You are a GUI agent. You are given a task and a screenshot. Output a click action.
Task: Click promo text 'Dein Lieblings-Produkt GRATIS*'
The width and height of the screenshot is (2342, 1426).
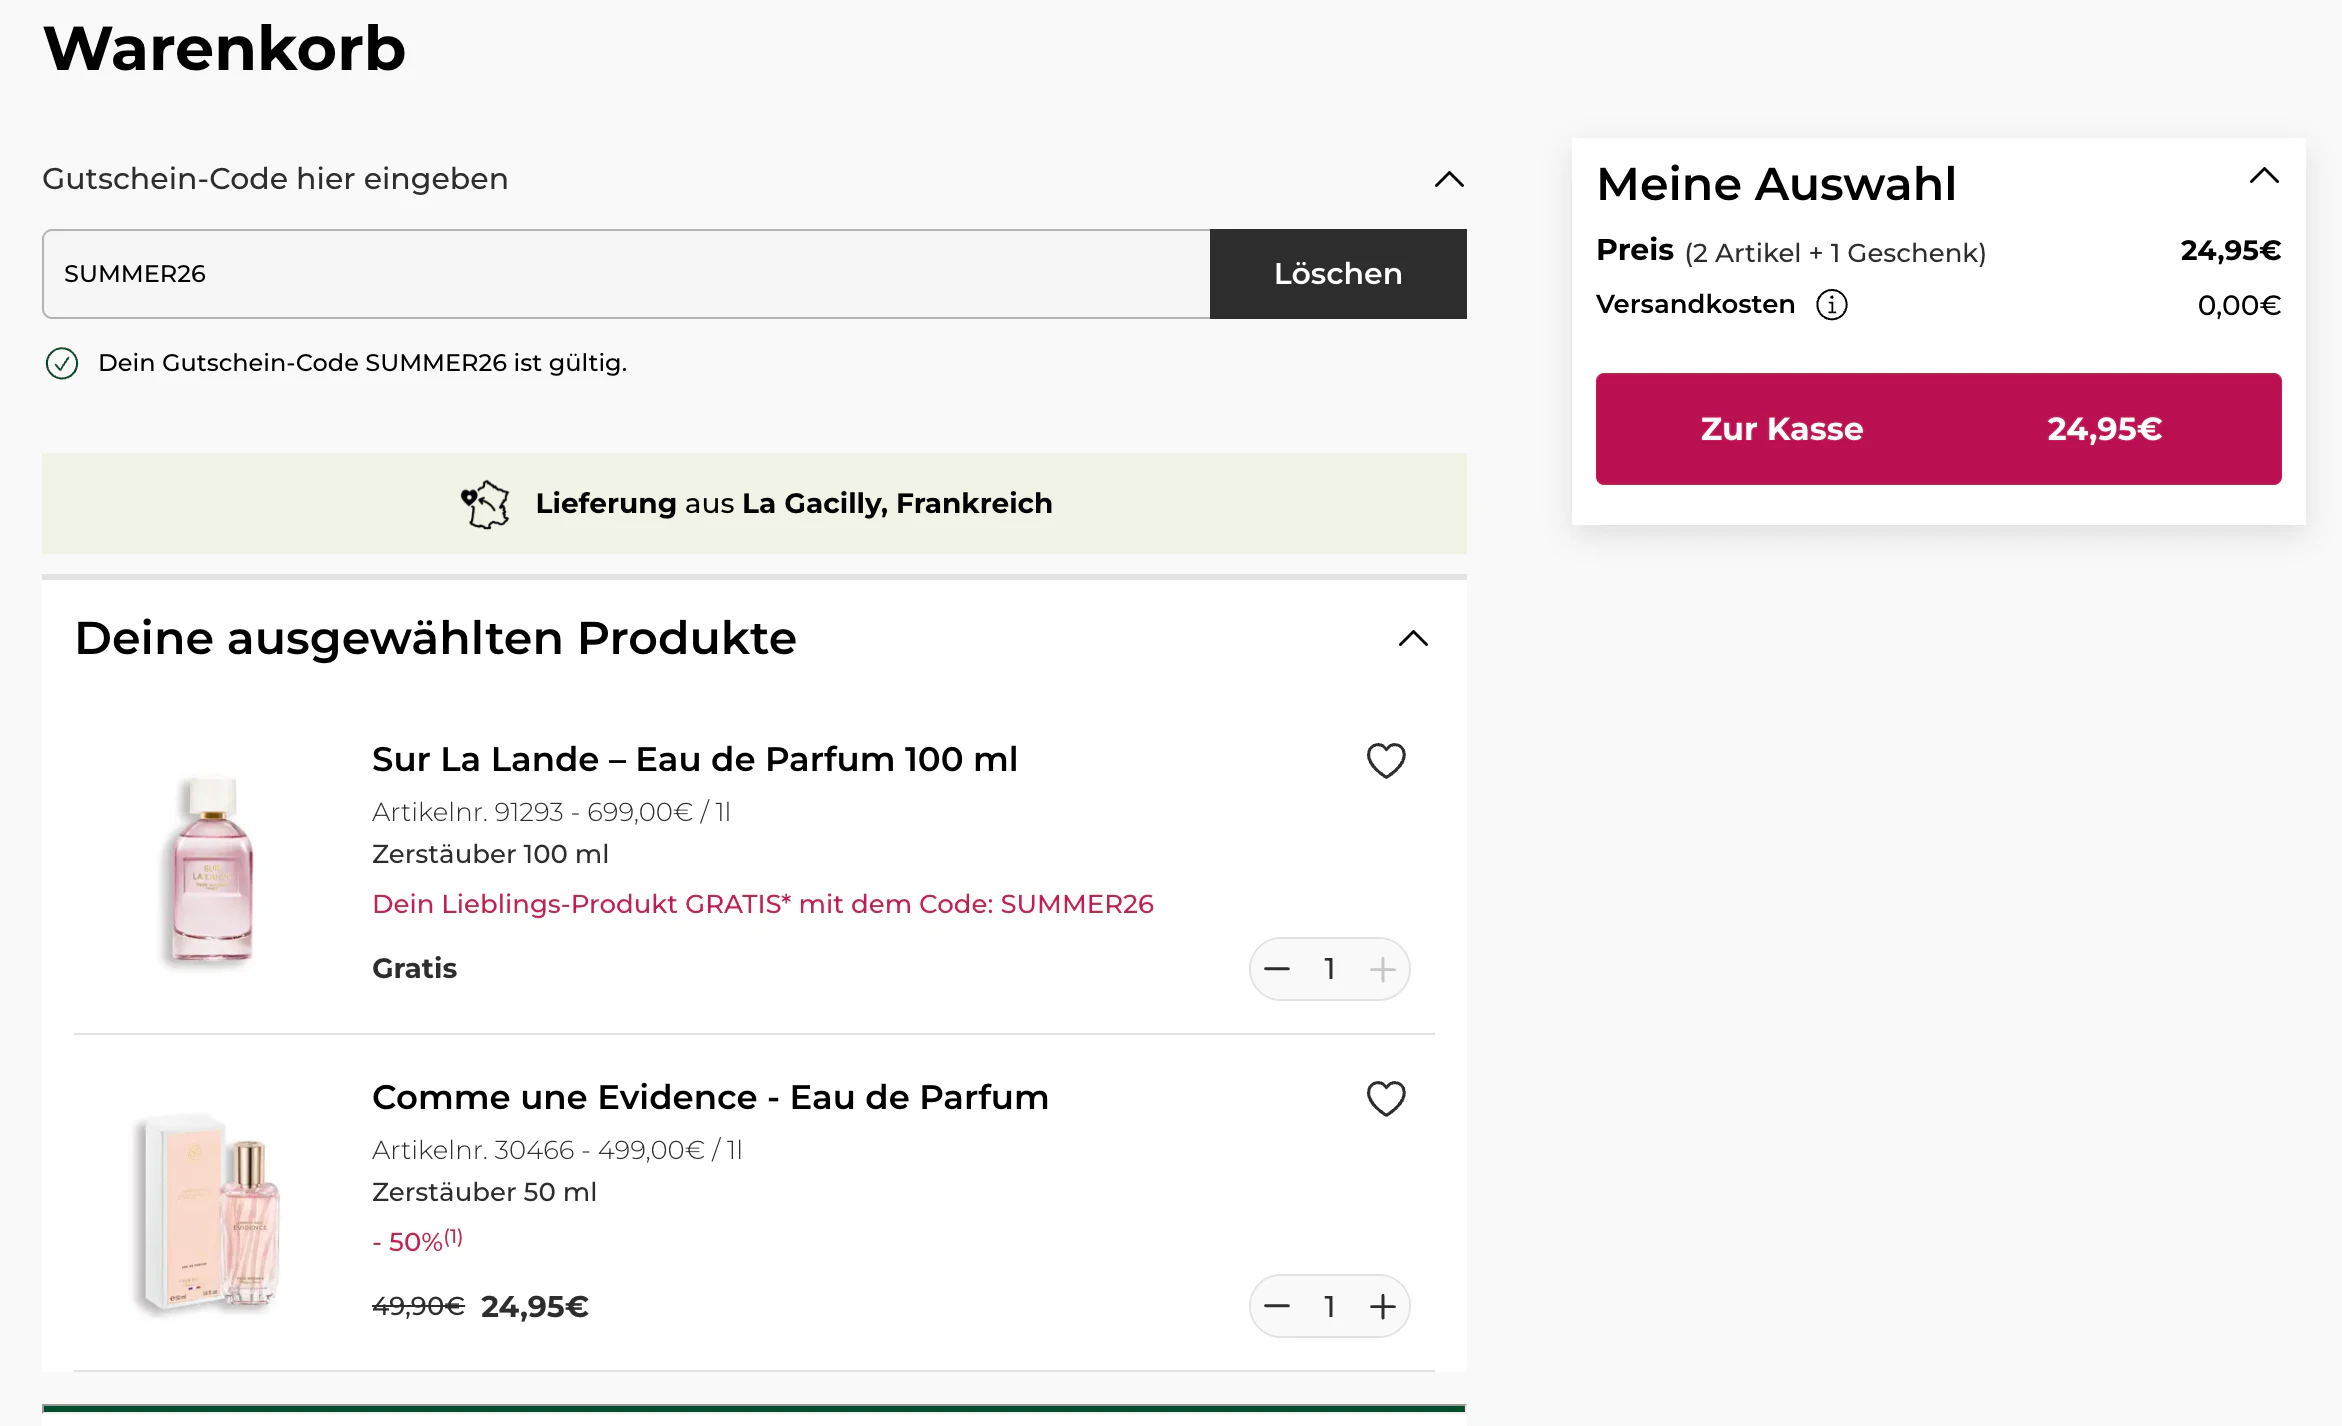click(x=581, y=904)
